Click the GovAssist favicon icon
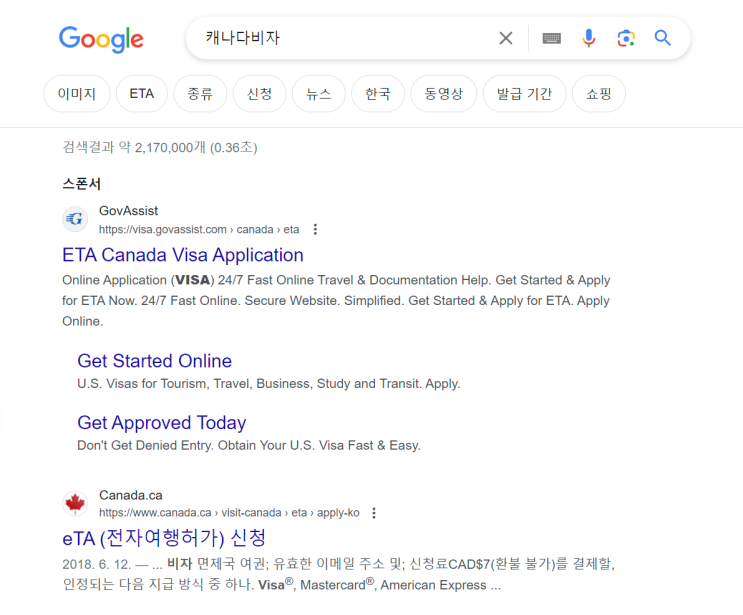 (75, 219)
